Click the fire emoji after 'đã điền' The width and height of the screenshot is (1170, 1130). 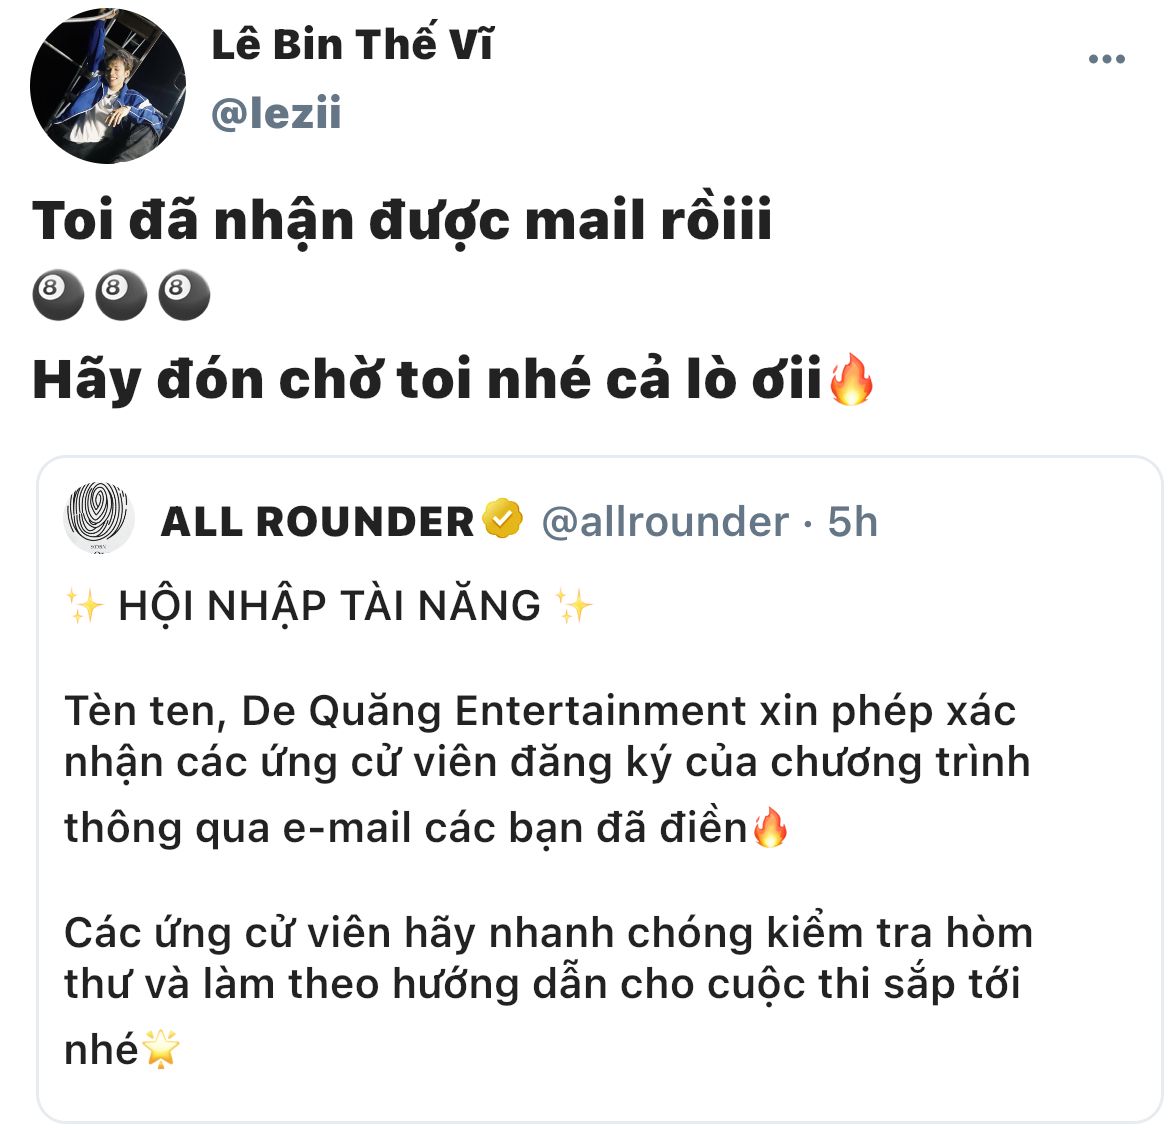coord(770,827)
